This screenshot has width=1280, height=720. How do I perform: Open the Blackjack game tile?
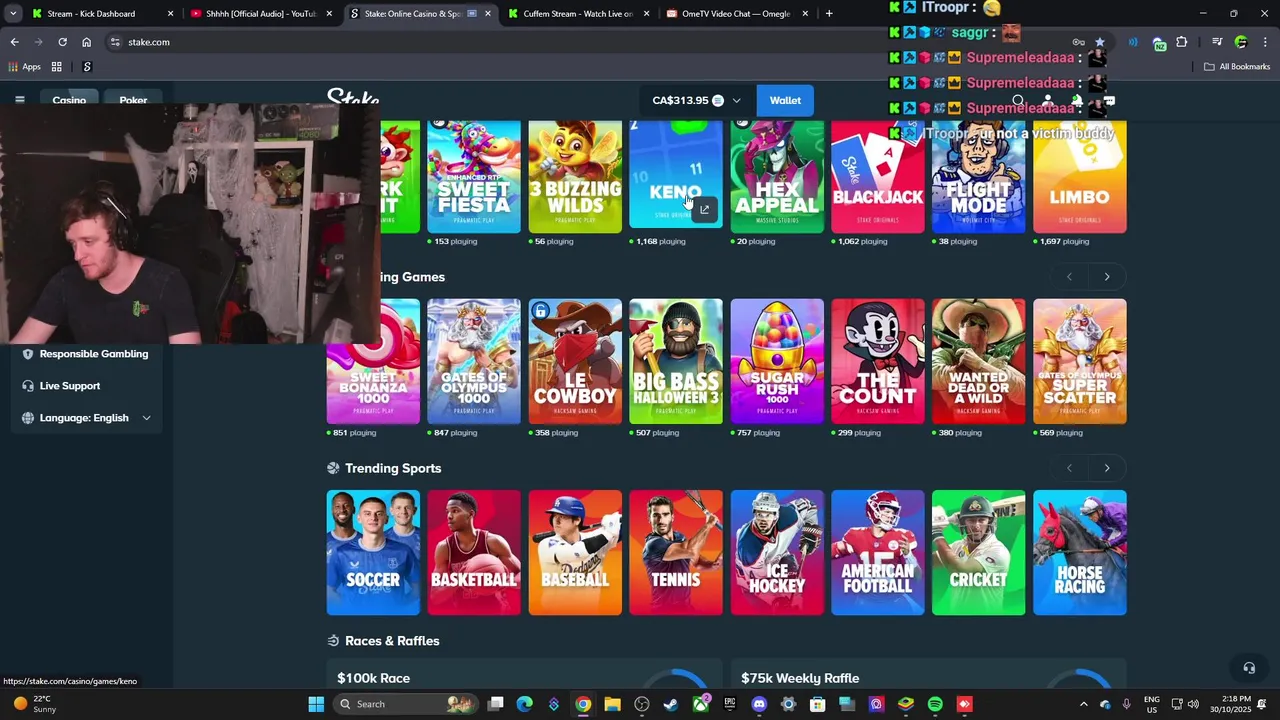pyautogui.click(x=878, y=176)
